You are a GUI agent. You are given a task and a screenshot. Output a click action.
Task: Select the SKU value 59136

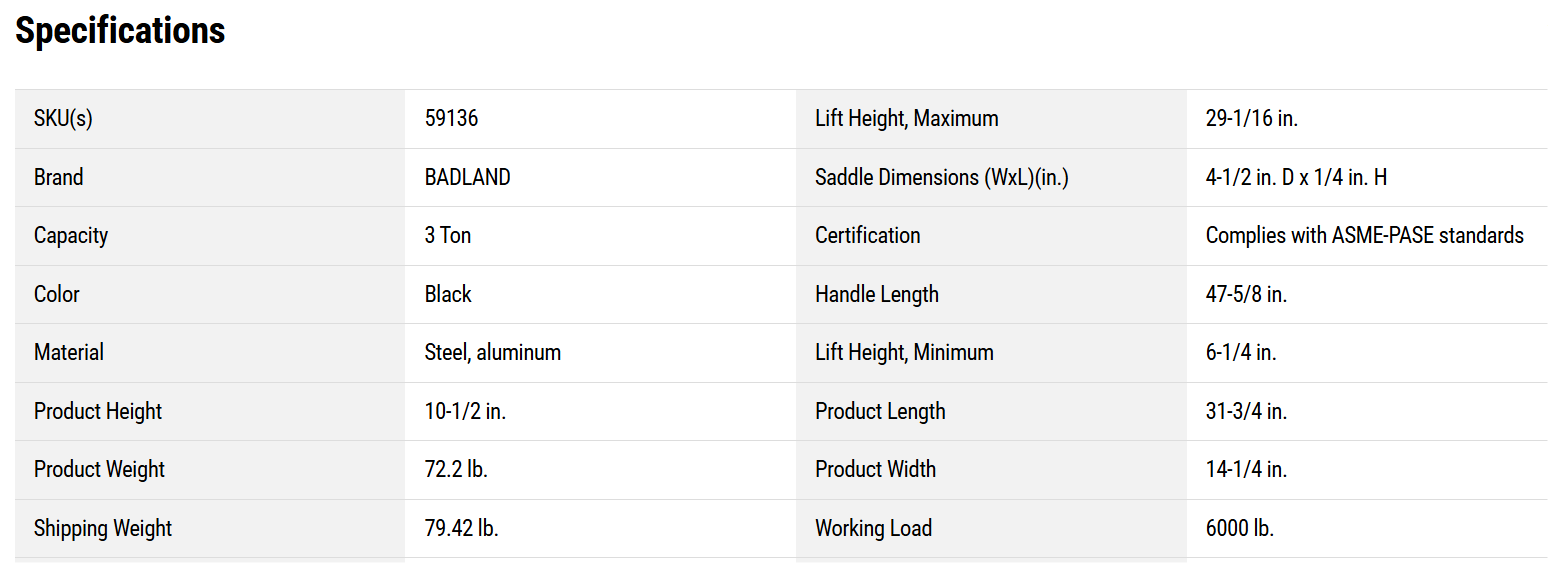(x=451, y=118)
